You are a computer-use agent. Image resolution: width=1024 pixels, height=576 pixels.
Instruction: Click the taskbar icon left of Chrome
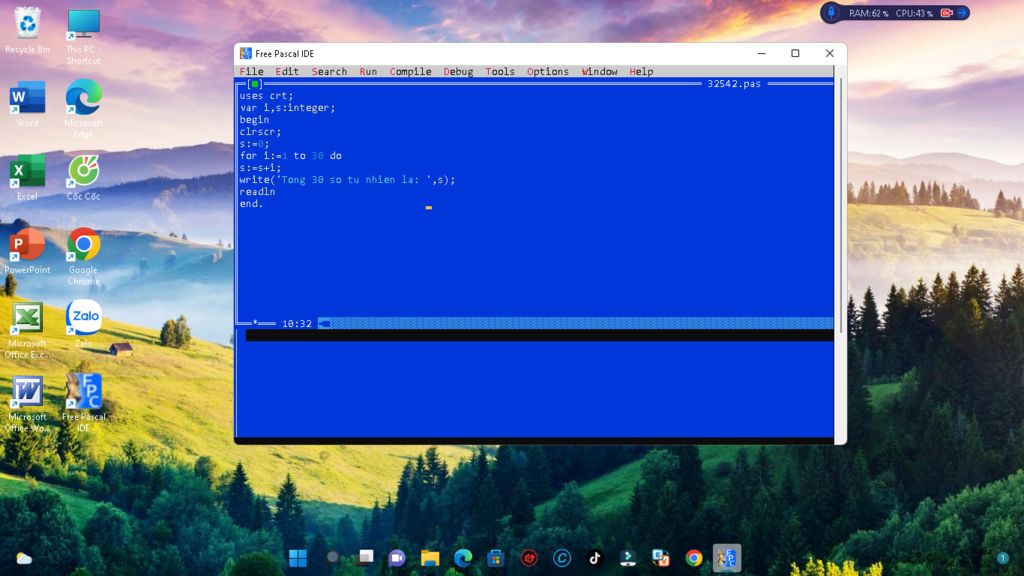click(661, 558)
